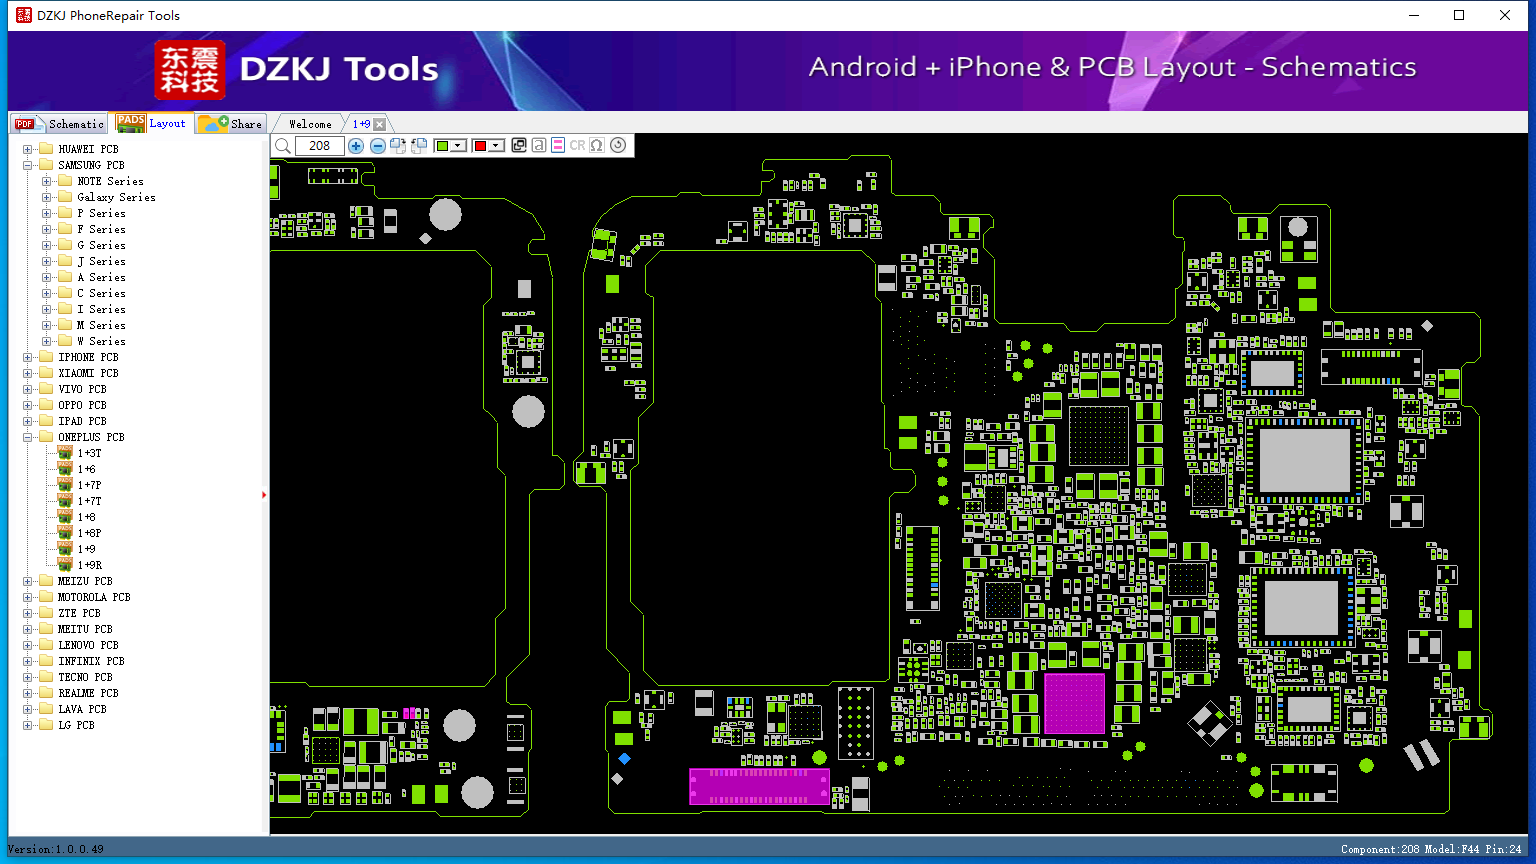This screenshot has width=1536, height=864.
Task: Rotate the board layout counter-clockwise
Action: point(419,146)
